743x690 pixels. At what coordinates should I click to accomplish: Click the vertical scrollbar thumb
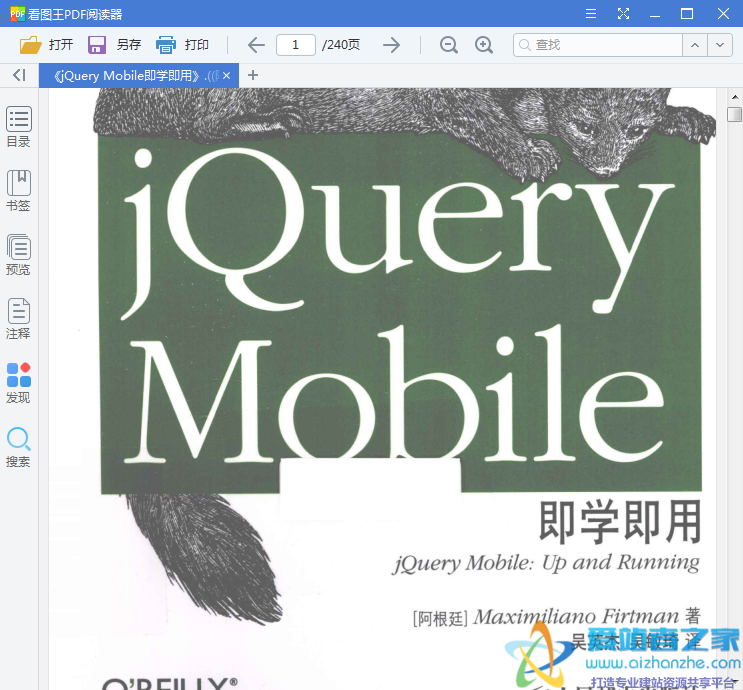click(734, 115)
